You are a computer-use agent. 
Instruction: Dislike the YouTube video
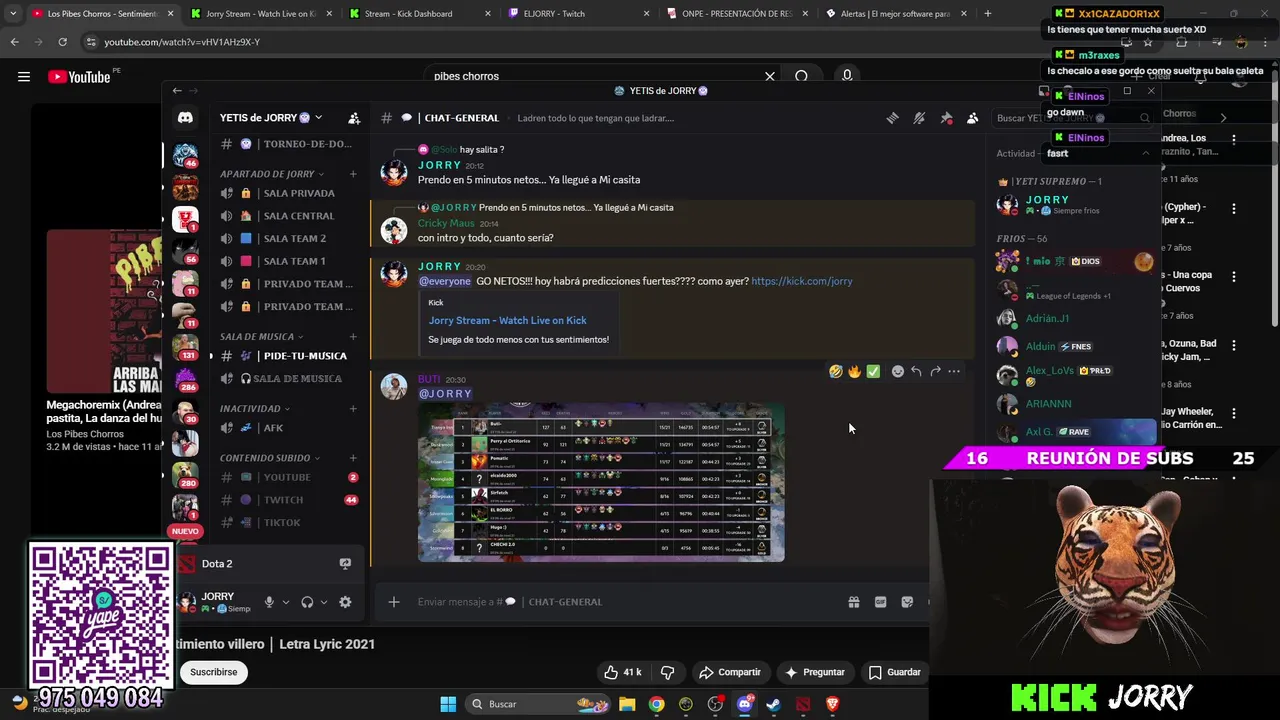tap(668, 672)
